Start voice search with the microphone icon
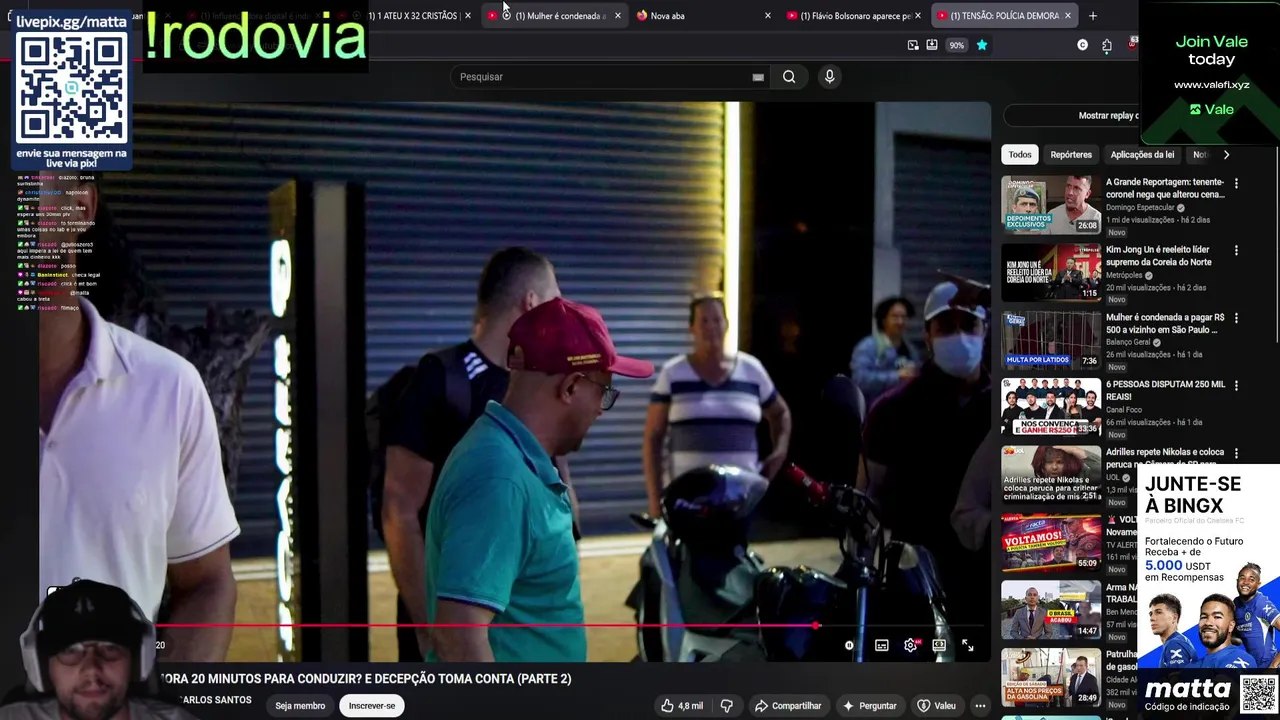1280x720 pixels. 829,77
